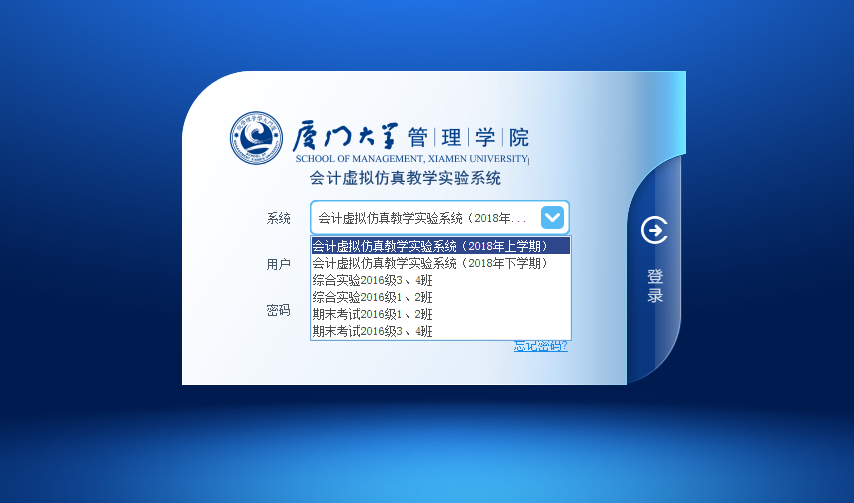Pick 期末考试2016级3、4班 option
This screenshot has width=854, height=503.
click(x=441, y=330)
